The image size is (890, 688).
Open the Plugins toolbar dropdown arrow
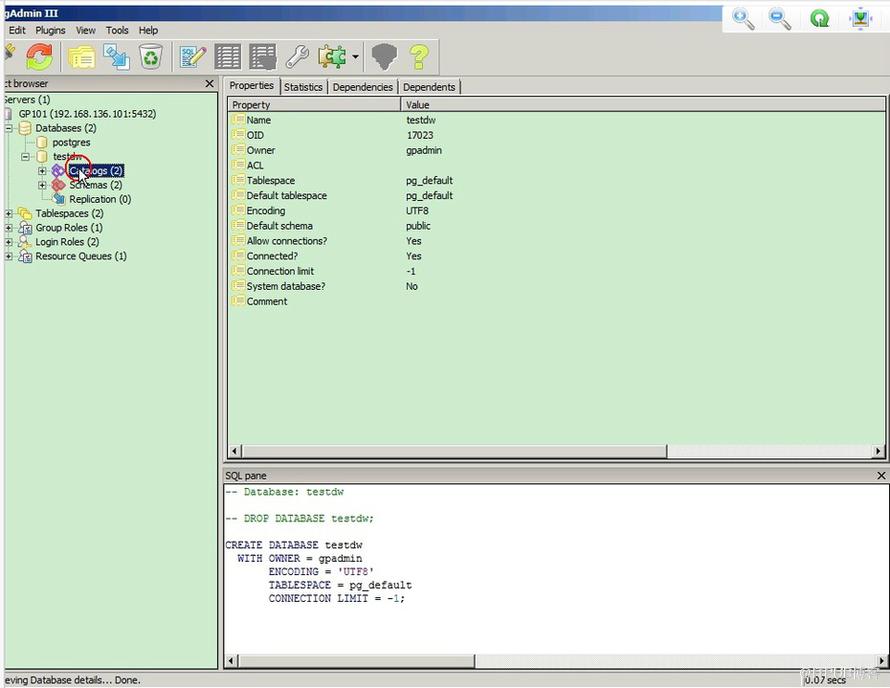click(355, 57)
